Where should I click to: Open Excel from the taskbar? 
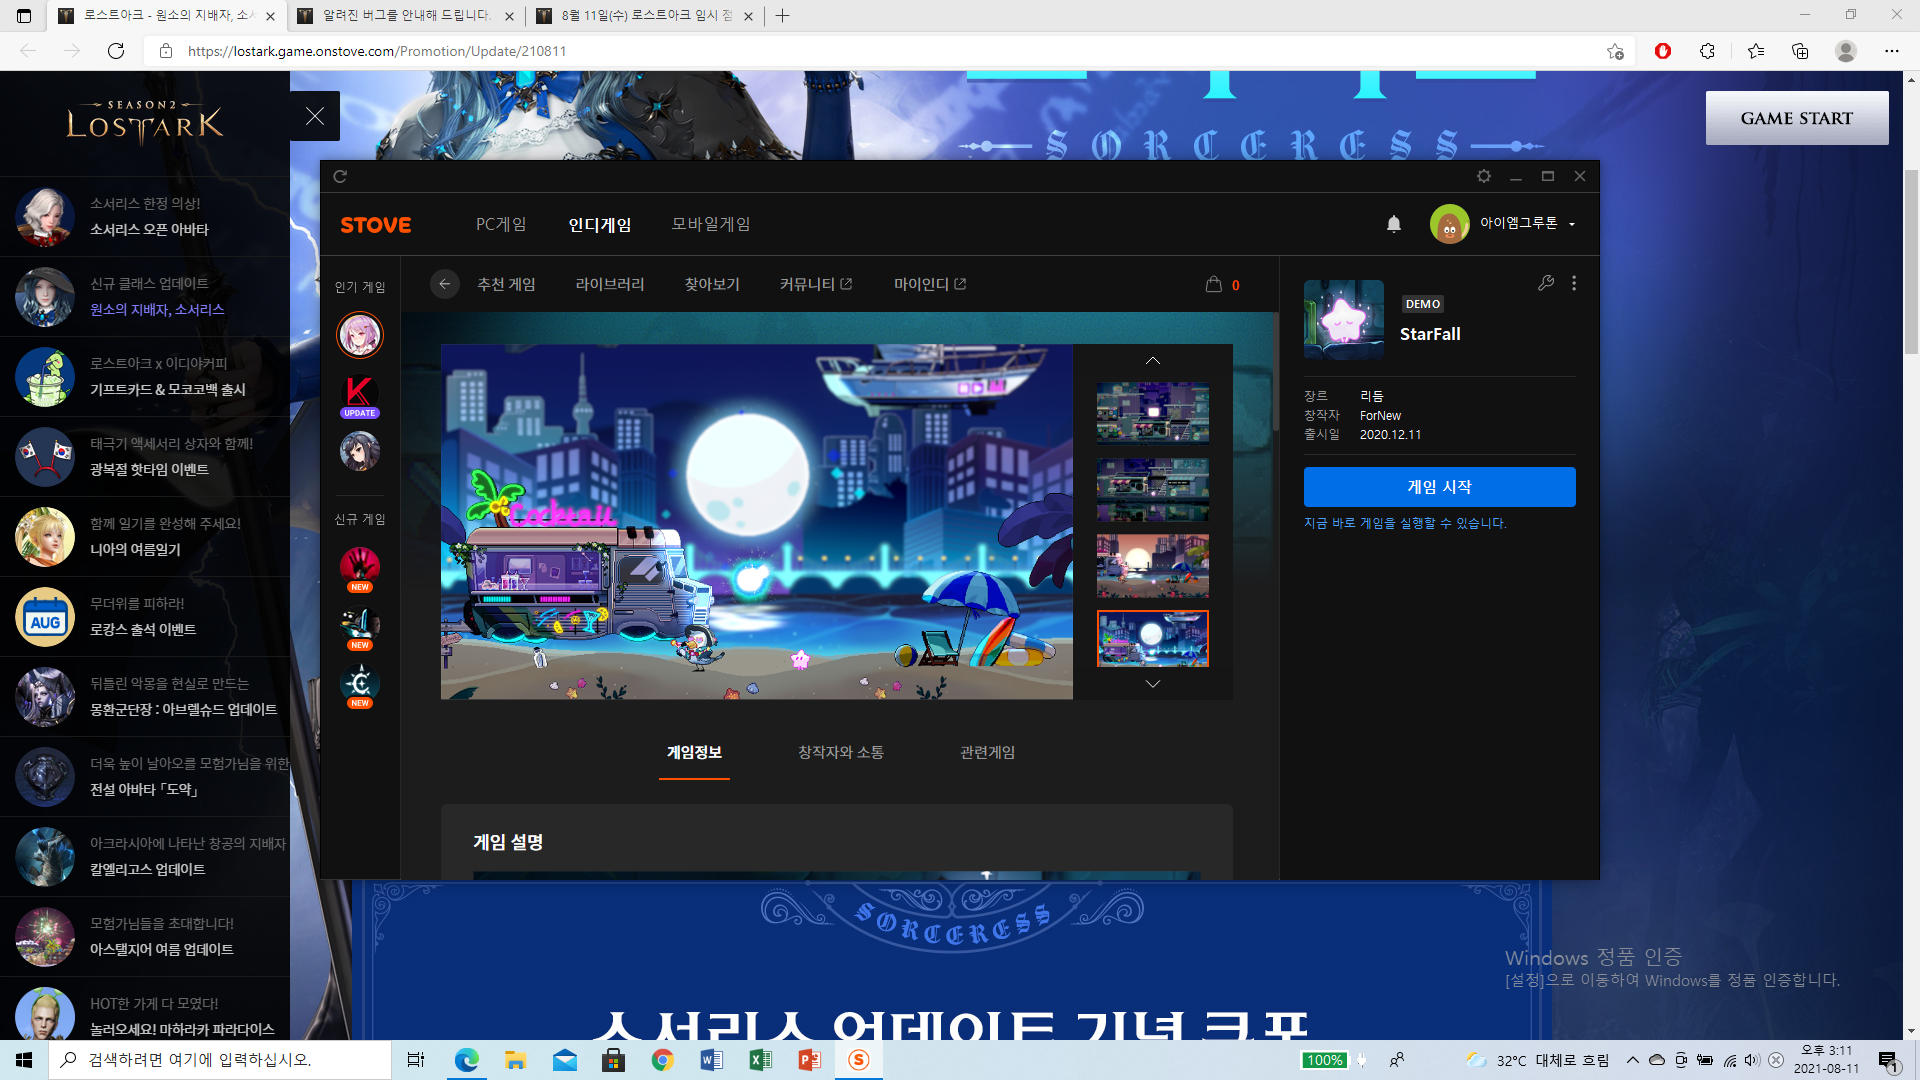[760, 1060]
